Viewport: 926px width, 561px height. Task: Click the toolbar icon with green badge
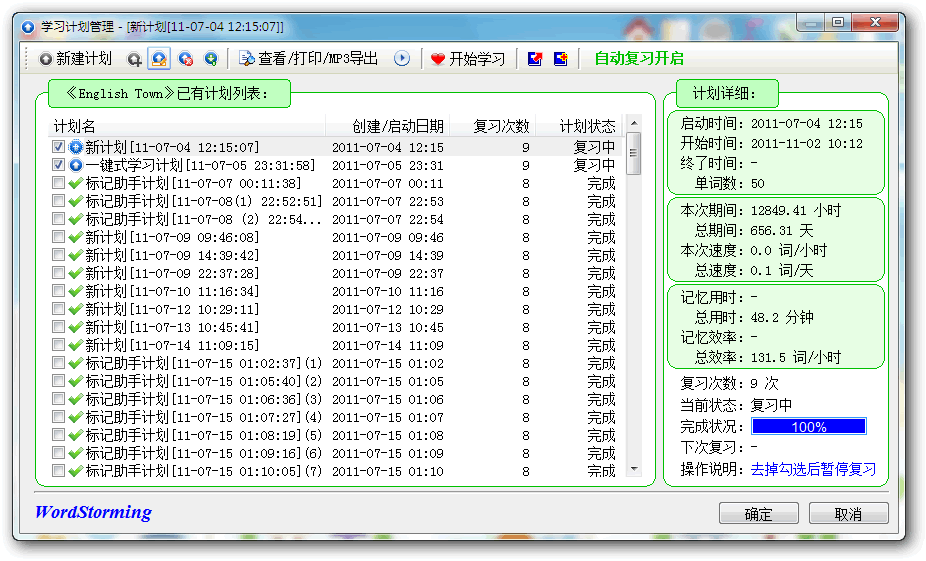point(210,59)
